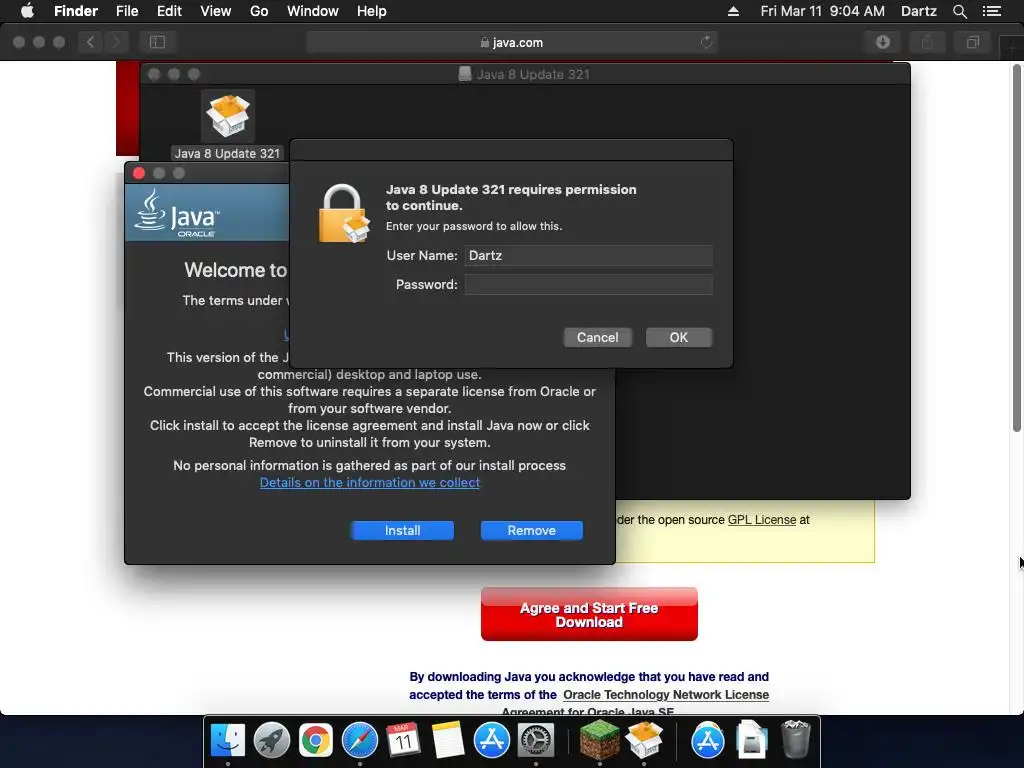Click Install in Java installer
1024x768 pixels.
coord(402,530)
